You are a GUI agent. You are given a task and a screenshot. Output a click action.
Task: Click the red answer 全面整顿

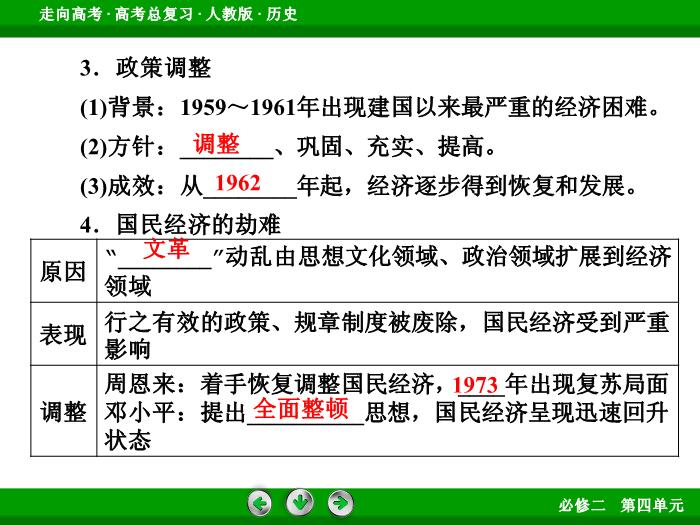tap(301, 409)
